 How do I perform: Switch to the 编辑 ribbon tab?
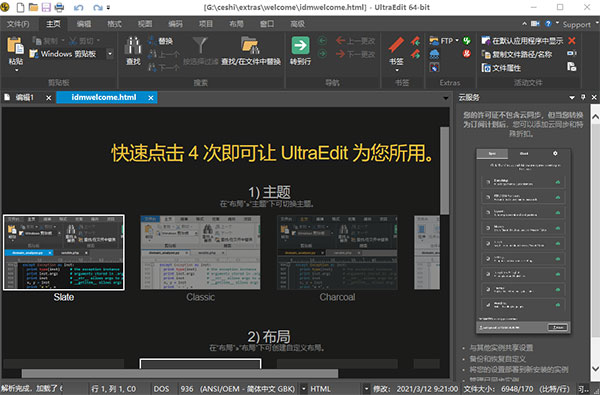tap(84, 24)
